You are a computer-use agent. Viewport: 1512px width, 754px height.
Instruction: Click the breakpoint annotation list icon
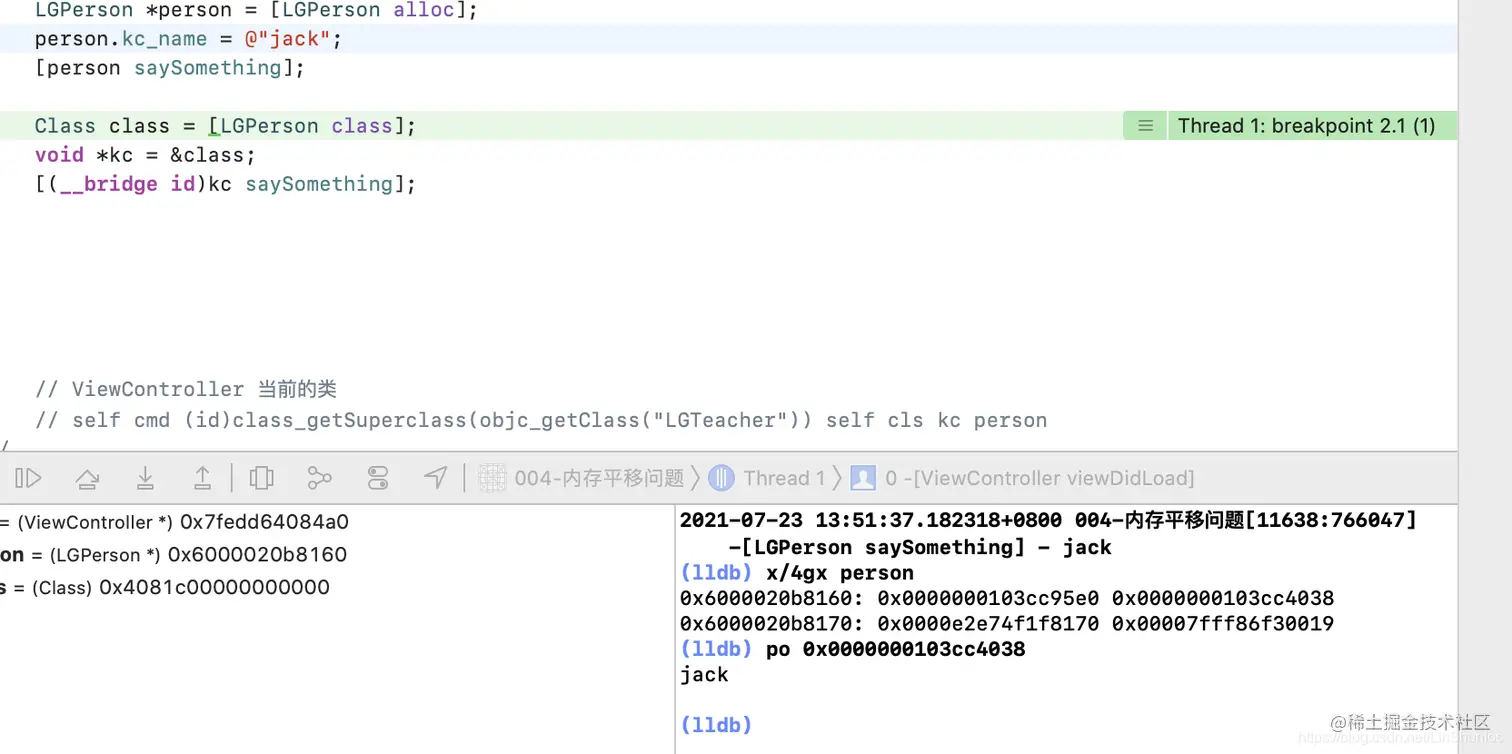click(1146, 126)
